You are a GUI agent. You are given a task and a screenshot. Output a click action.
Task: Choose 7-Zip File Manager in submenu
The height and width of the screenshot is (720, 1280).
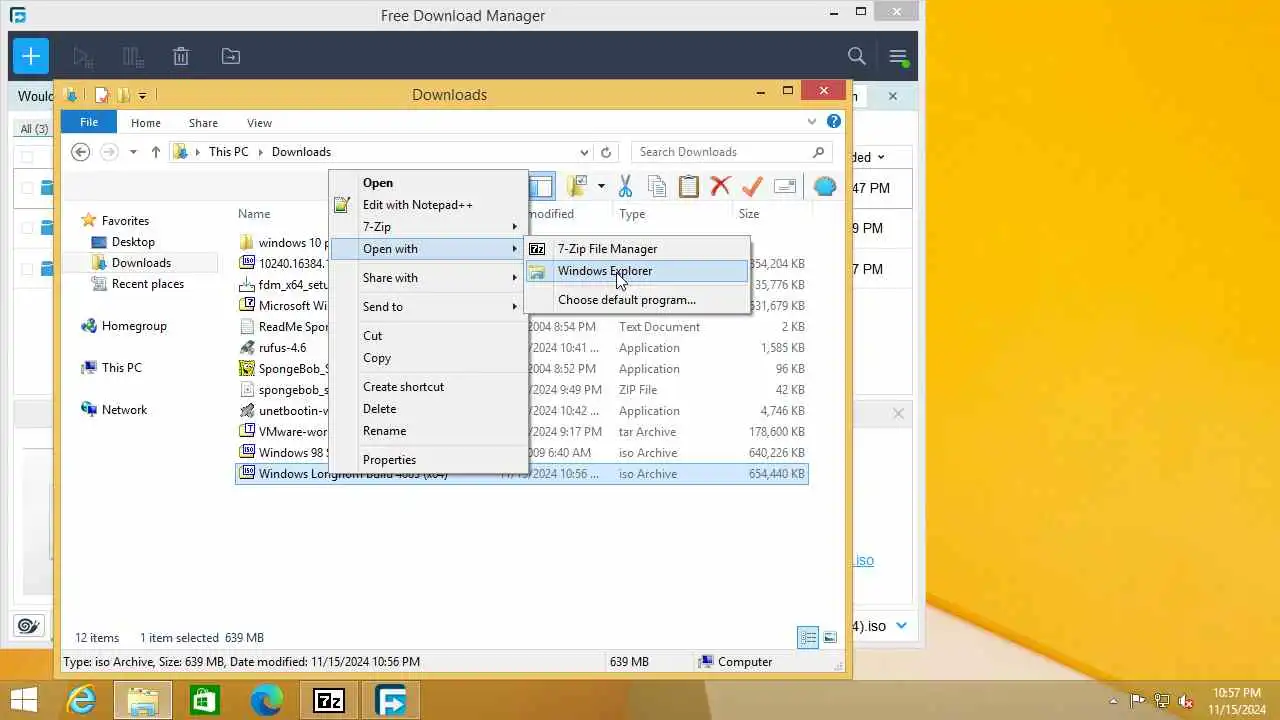637,249
